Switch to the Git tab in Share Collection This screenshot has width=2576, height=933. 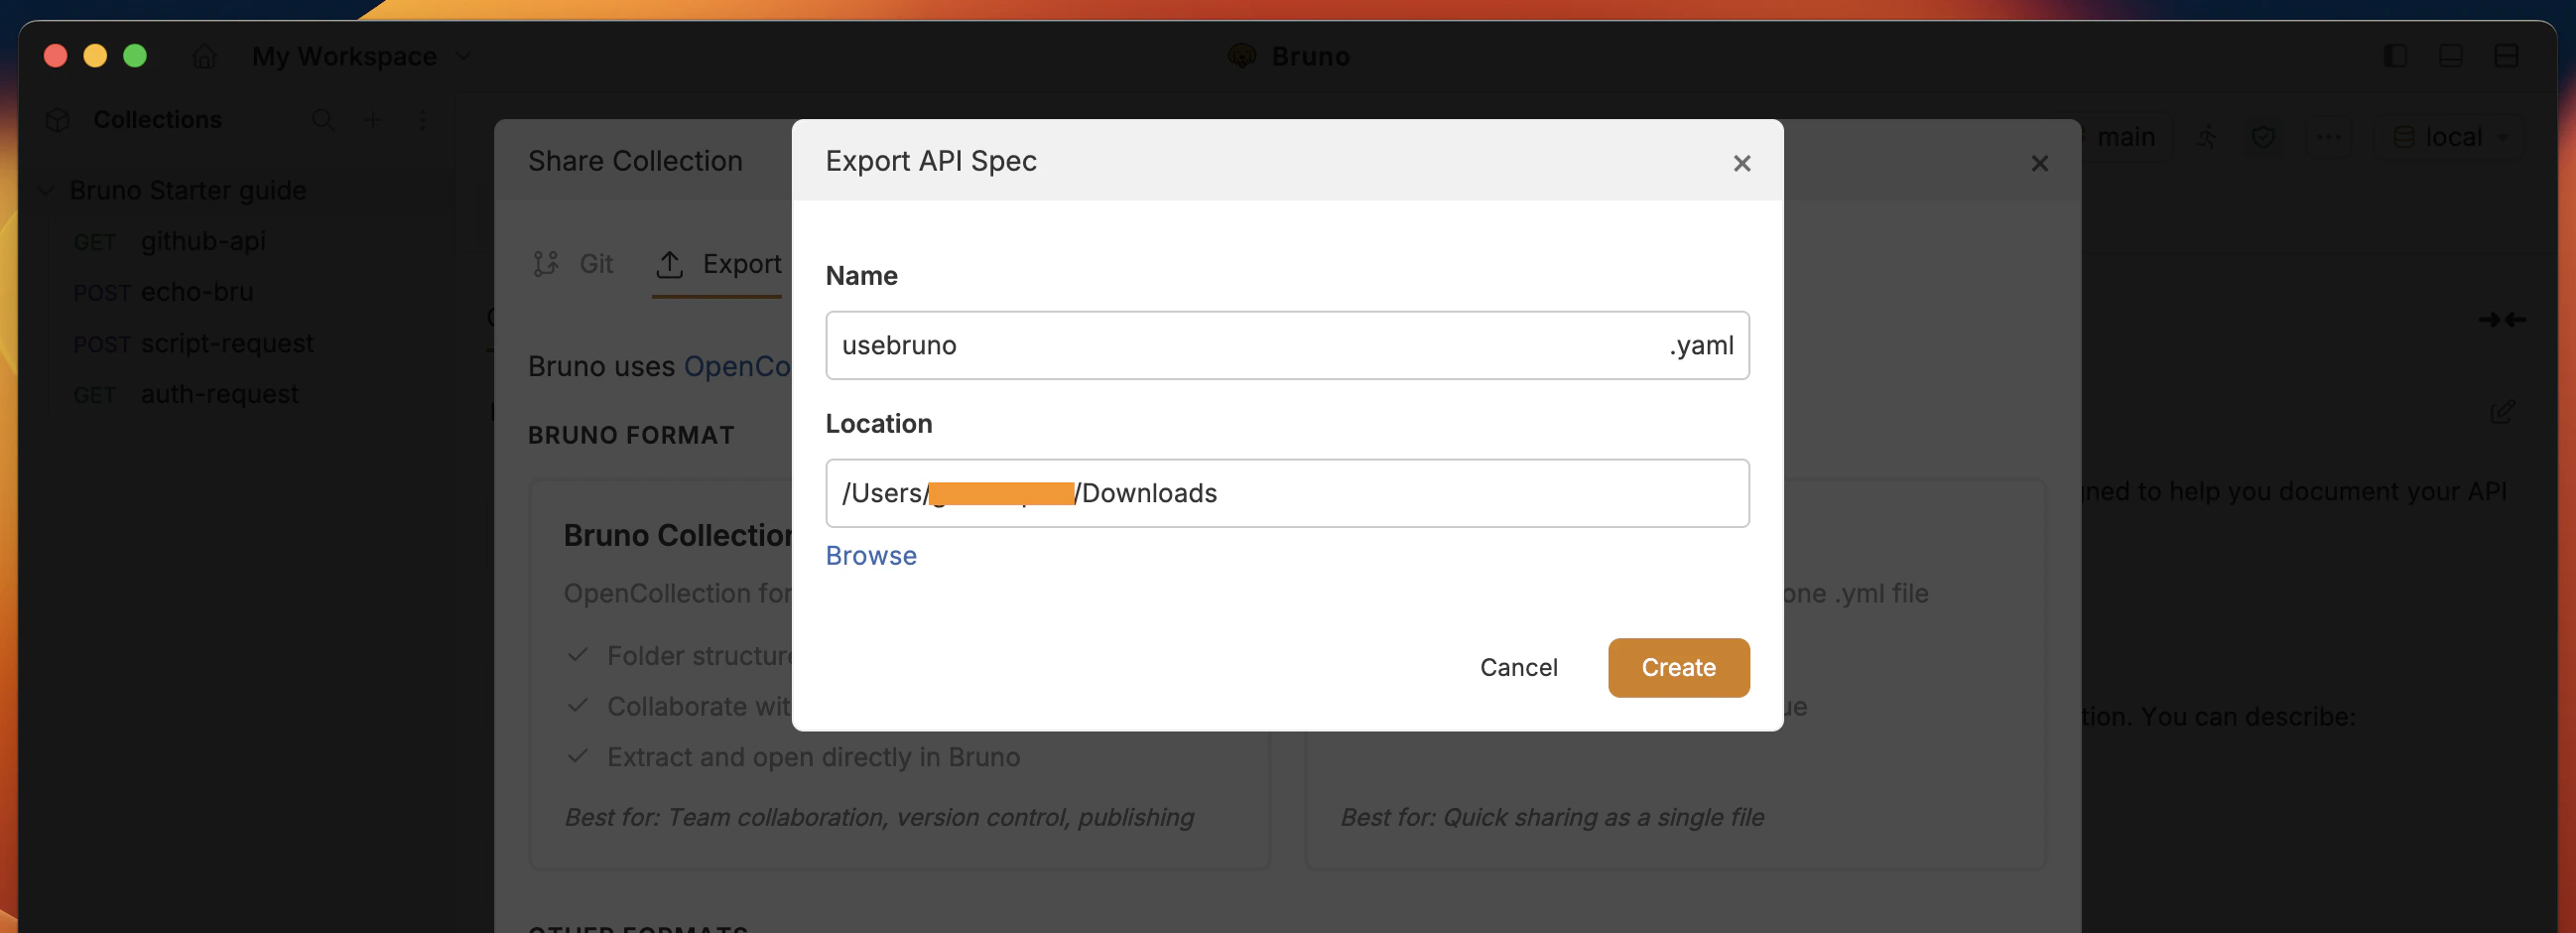coord(573,264)
